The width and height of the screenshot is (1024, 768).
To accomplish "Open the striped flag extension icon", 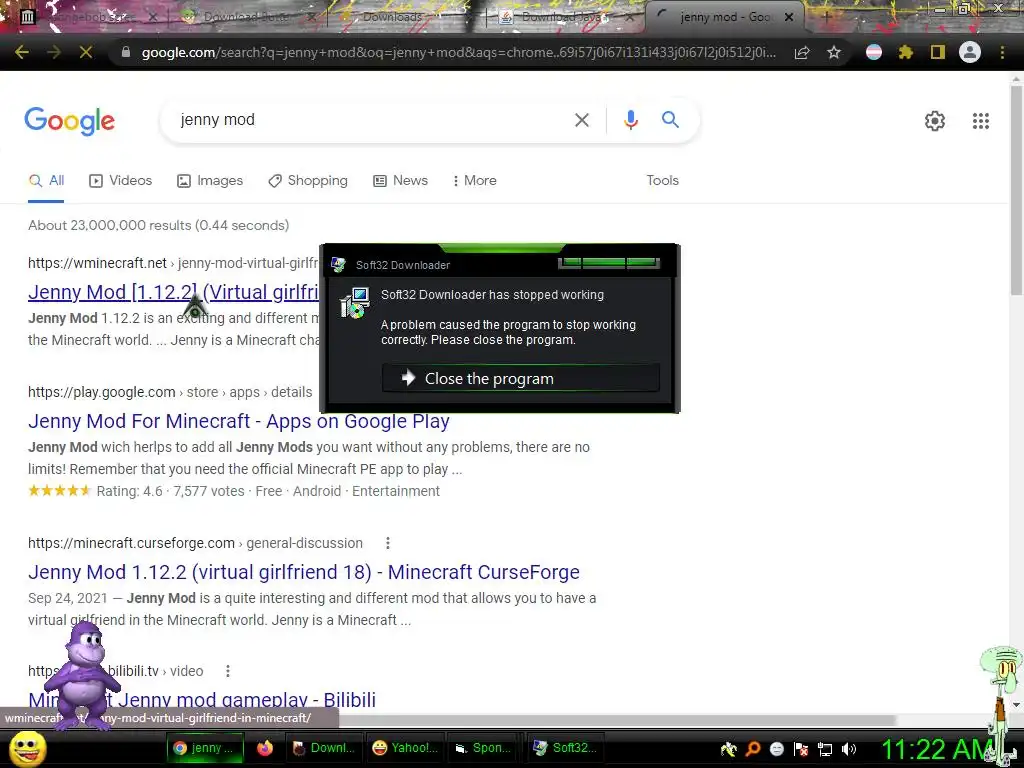I will (x=874, y=52).
